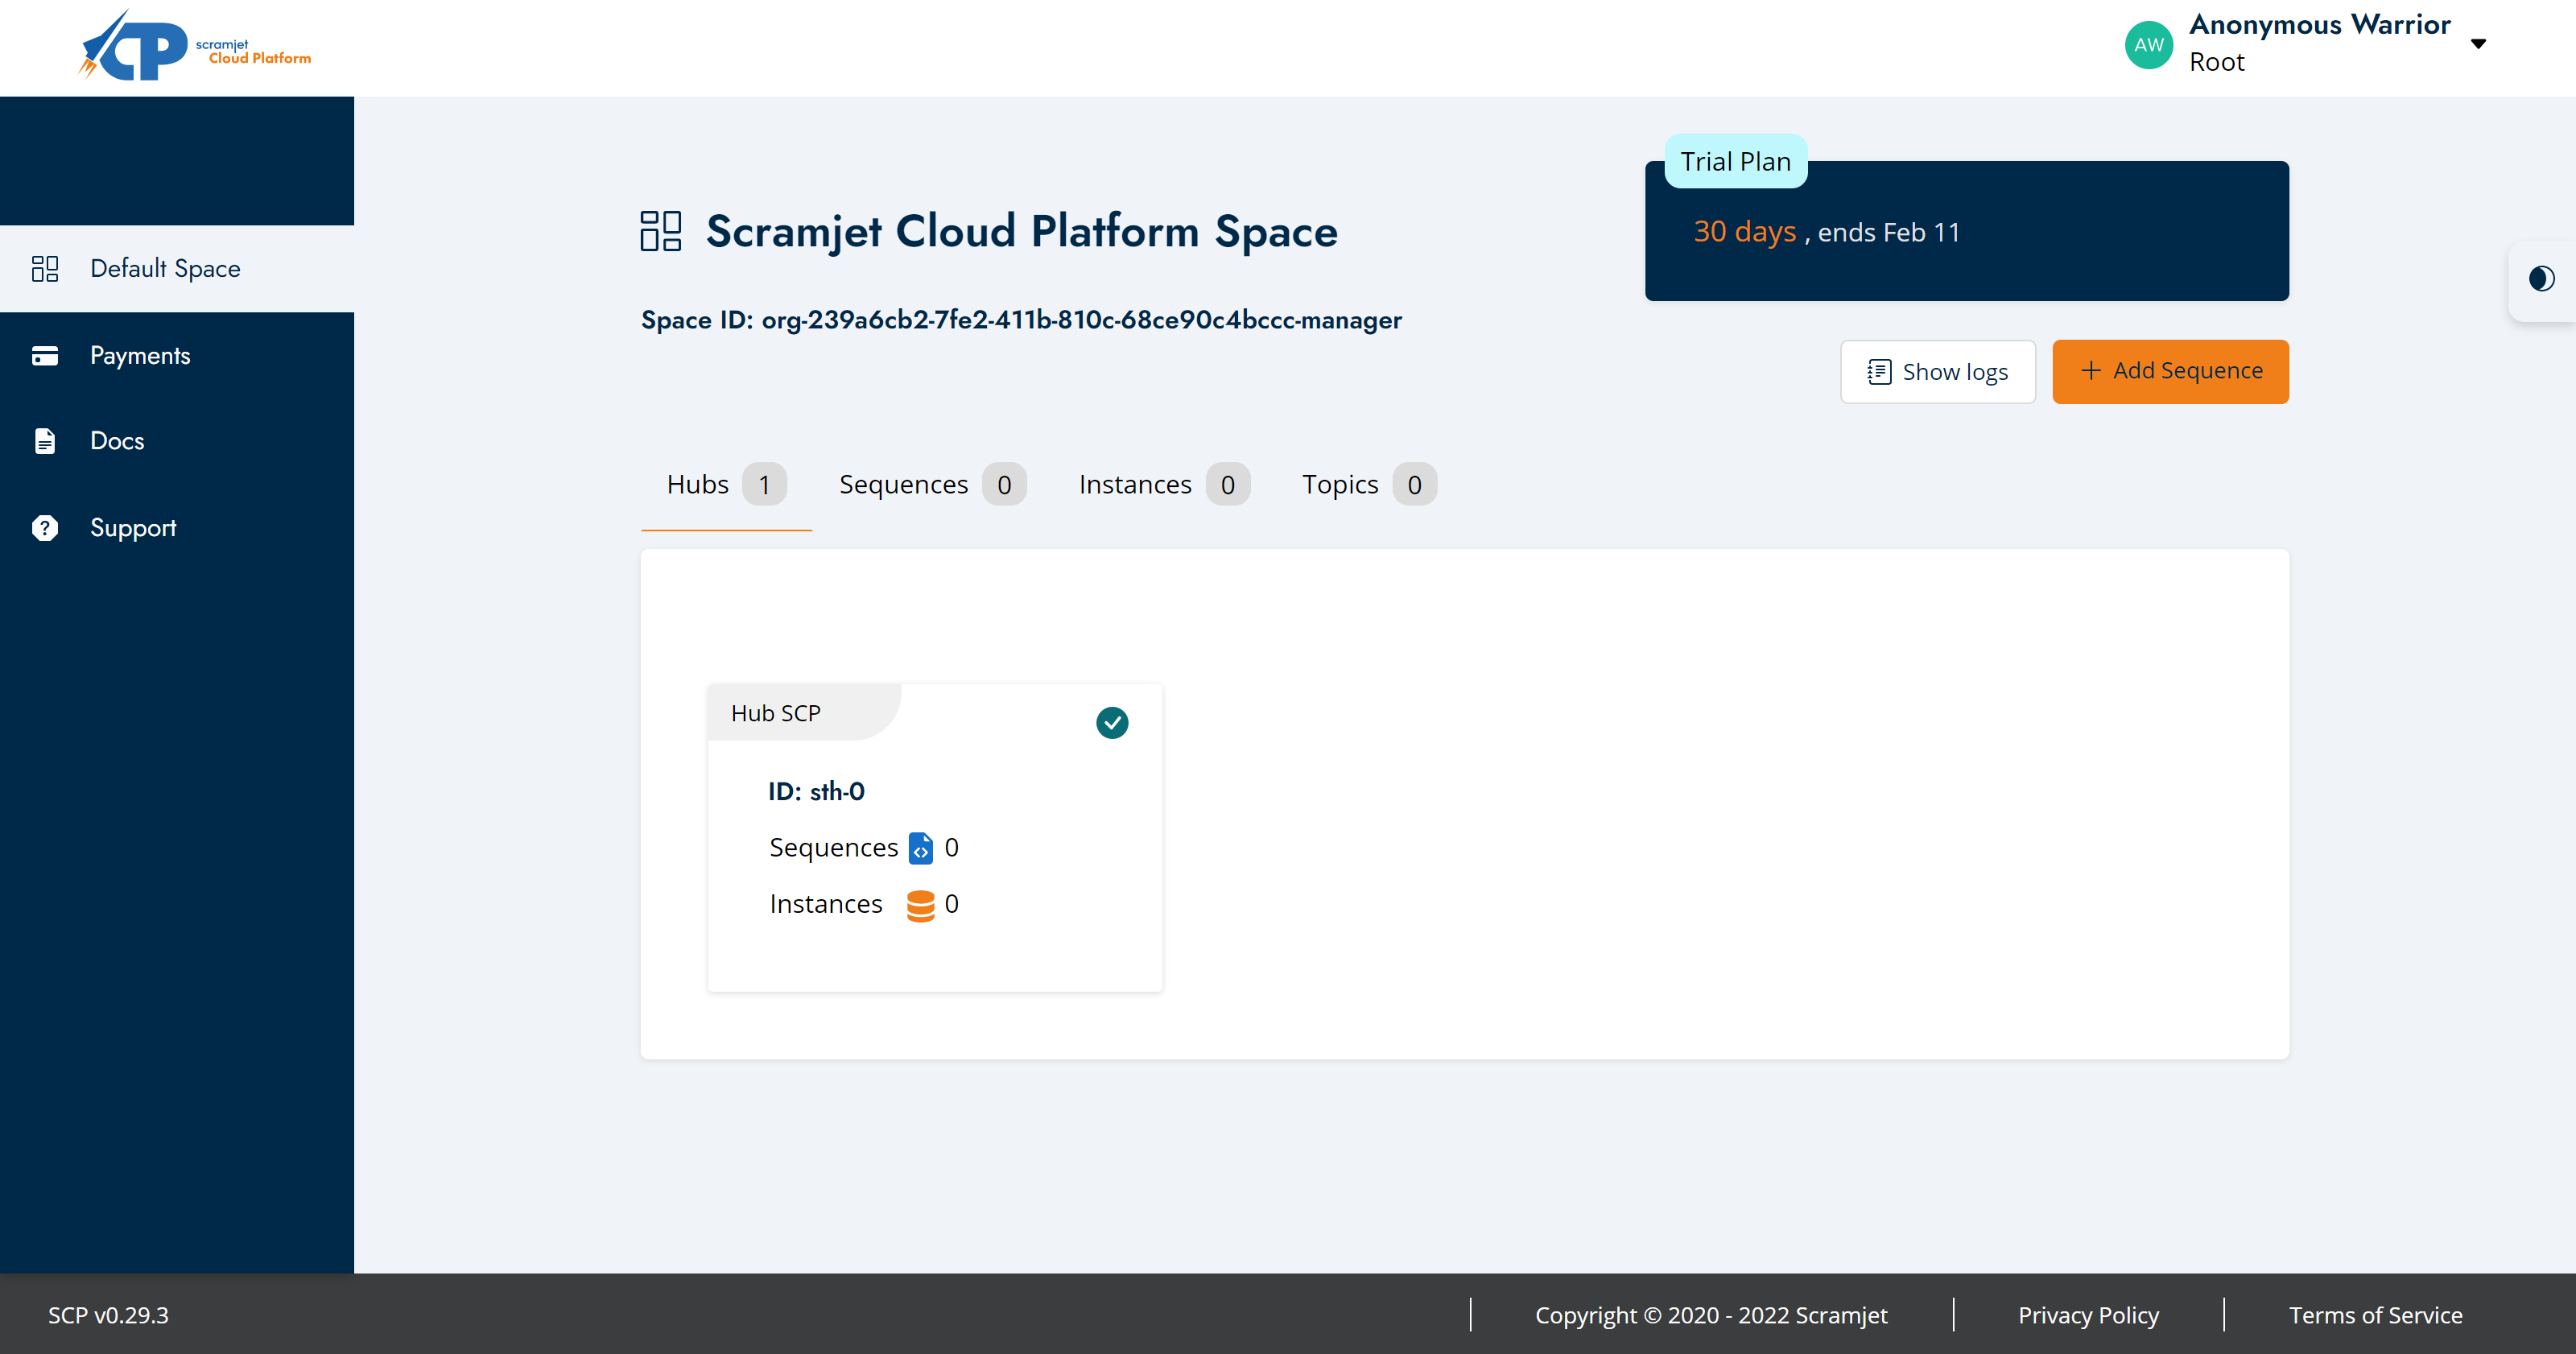Image resolution: width=2576 pixels, height=1354 pixels.
Task: Click the Add Sequence button
Action: pyautogui.click(x=2170, y=371)
